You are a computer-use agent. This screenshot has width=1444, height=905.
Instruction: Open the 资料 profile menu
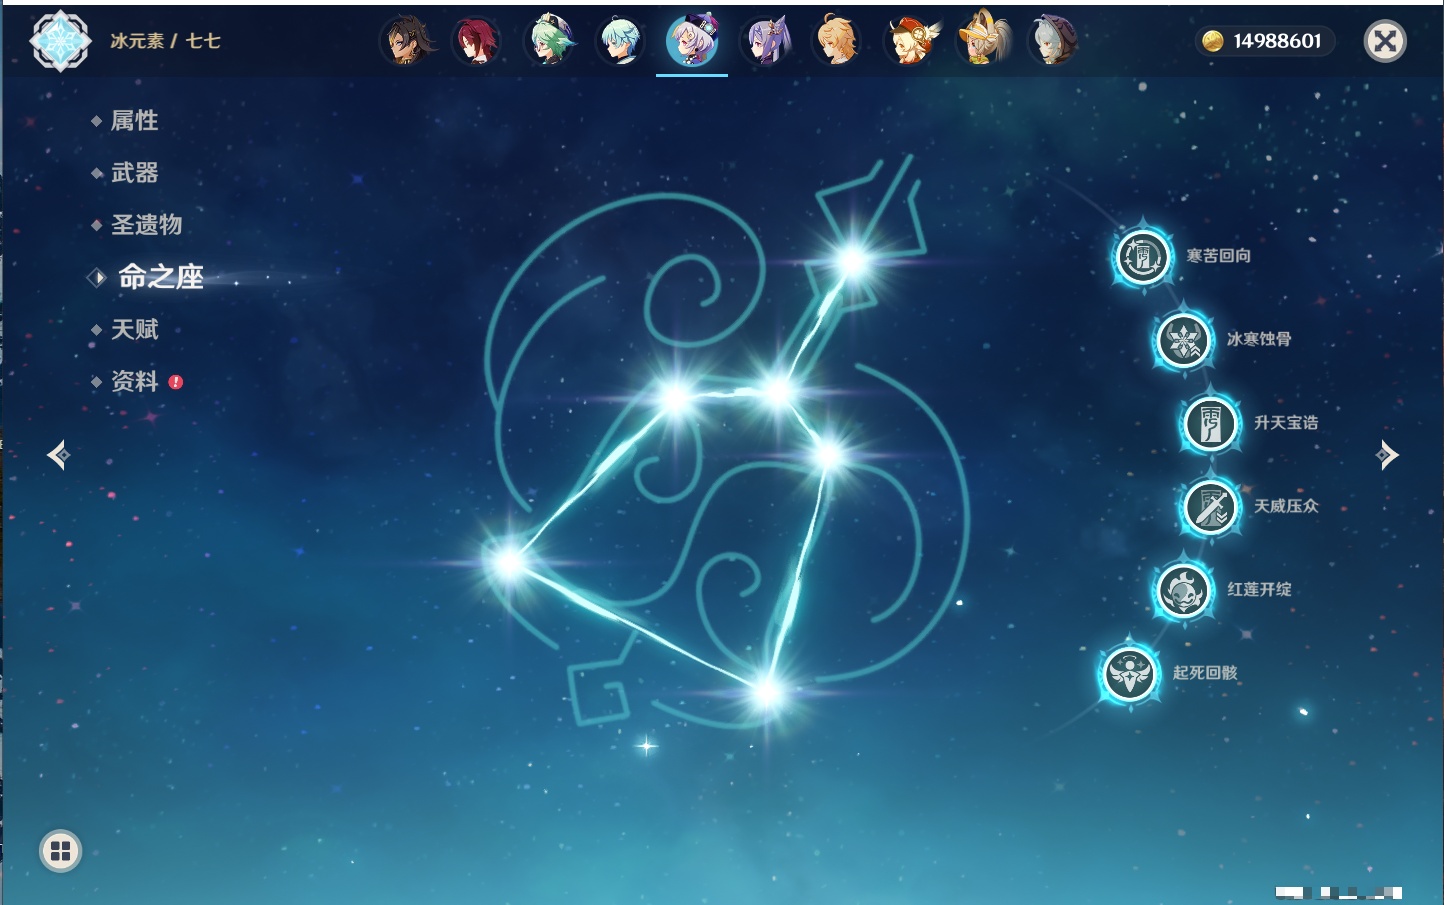pyautogui.click(x=134, y=381)
